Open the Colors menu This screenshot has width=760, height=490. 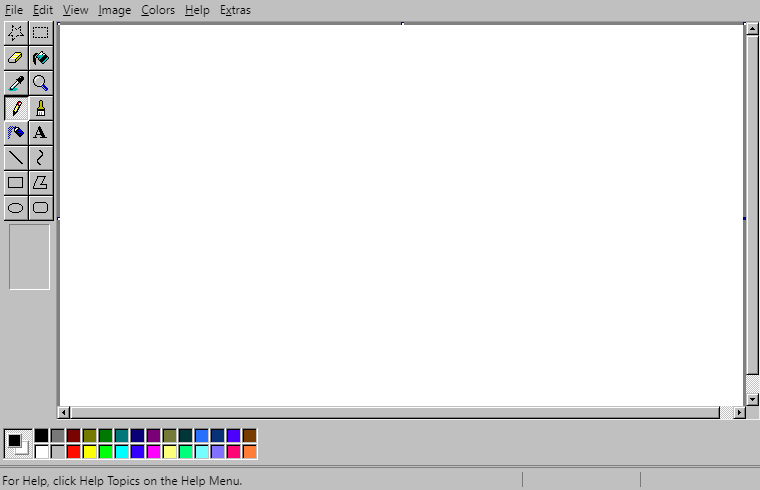pyautogui.click(x=158, y=10)
